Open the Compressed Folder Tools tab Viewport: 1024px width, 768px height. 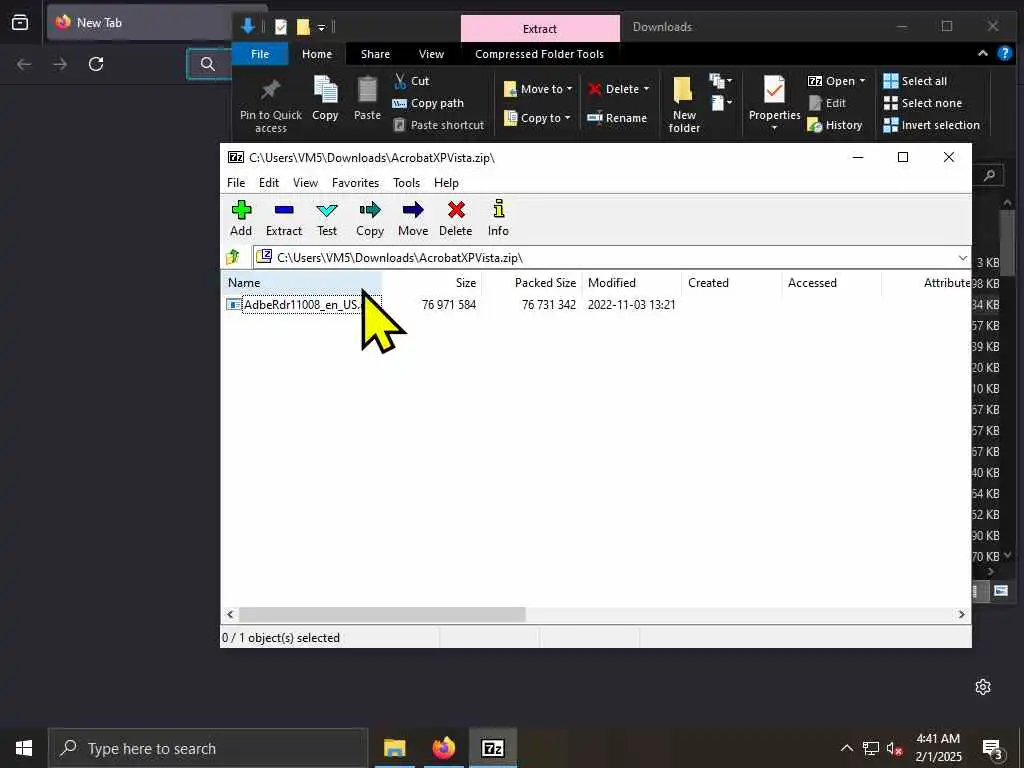pos(539,54)
